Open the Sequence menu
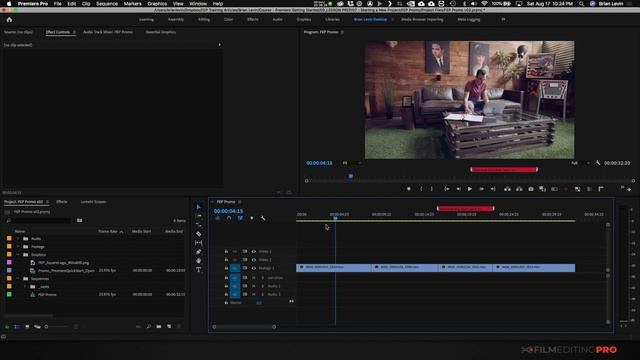Image resolution: width=640 pixels, height=360 pixels. pos(107,4)
